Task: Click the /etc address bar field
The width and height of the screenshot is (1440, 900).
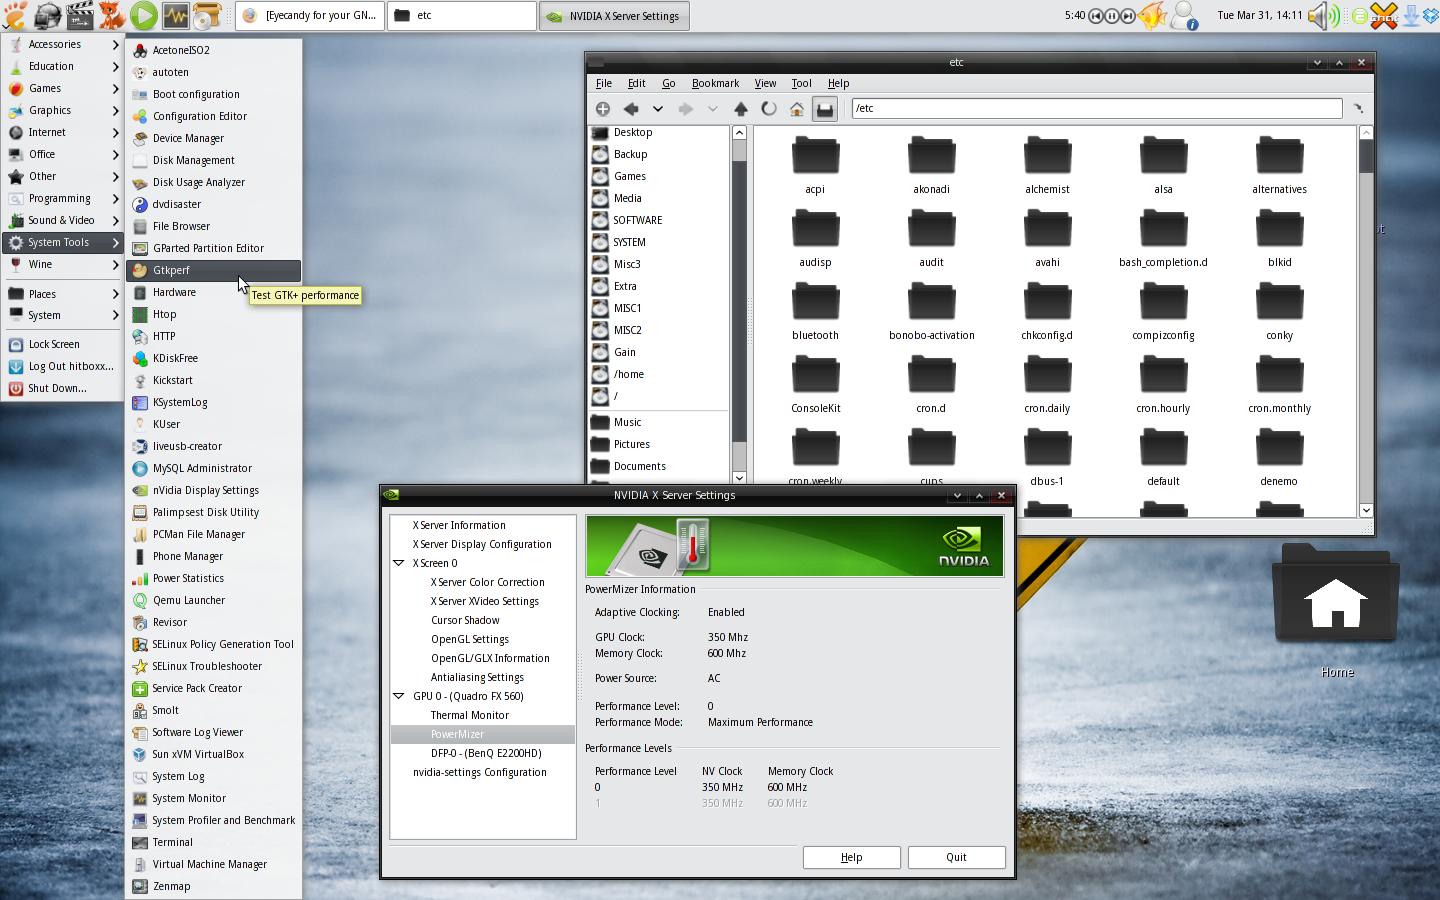Action: click(1096, 108)
